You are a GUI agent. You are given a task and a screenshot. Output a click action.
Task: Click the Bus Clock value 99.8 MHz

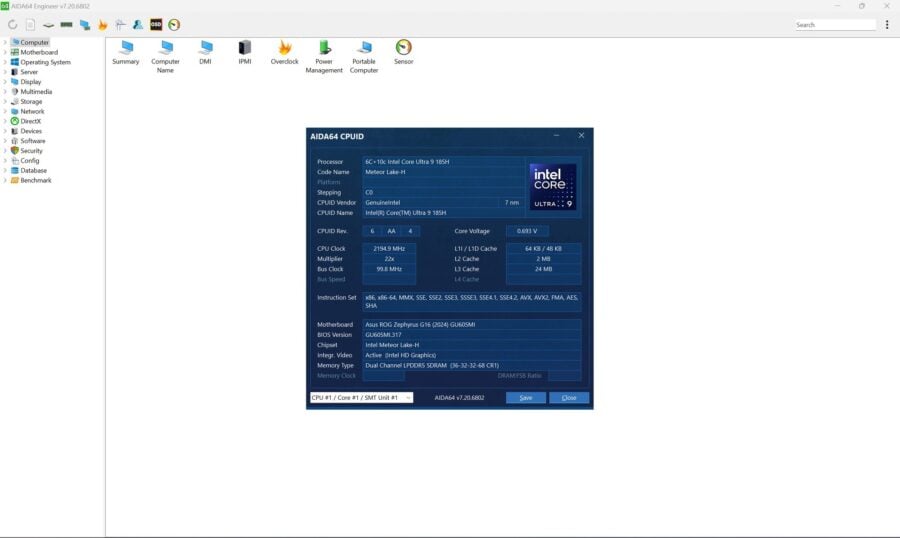click(389, 269)
